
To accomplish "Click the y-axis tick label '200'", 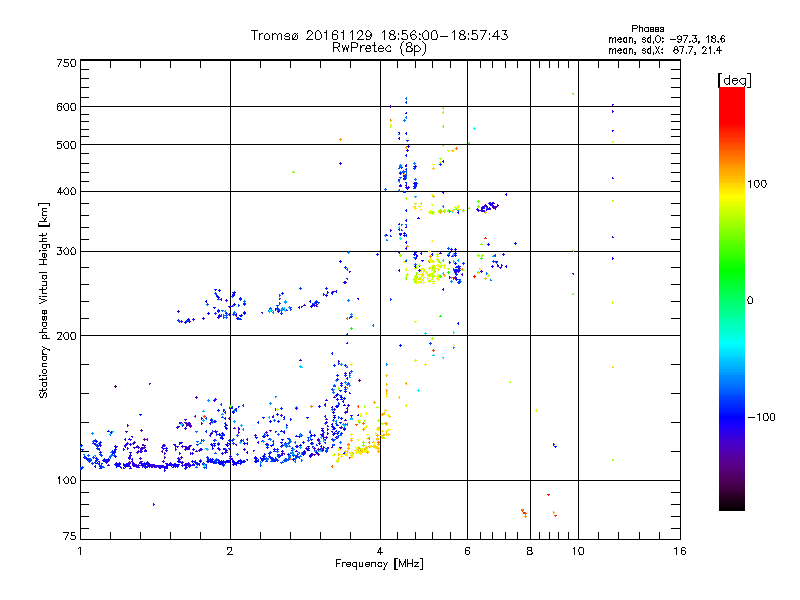I will point(66,336).
